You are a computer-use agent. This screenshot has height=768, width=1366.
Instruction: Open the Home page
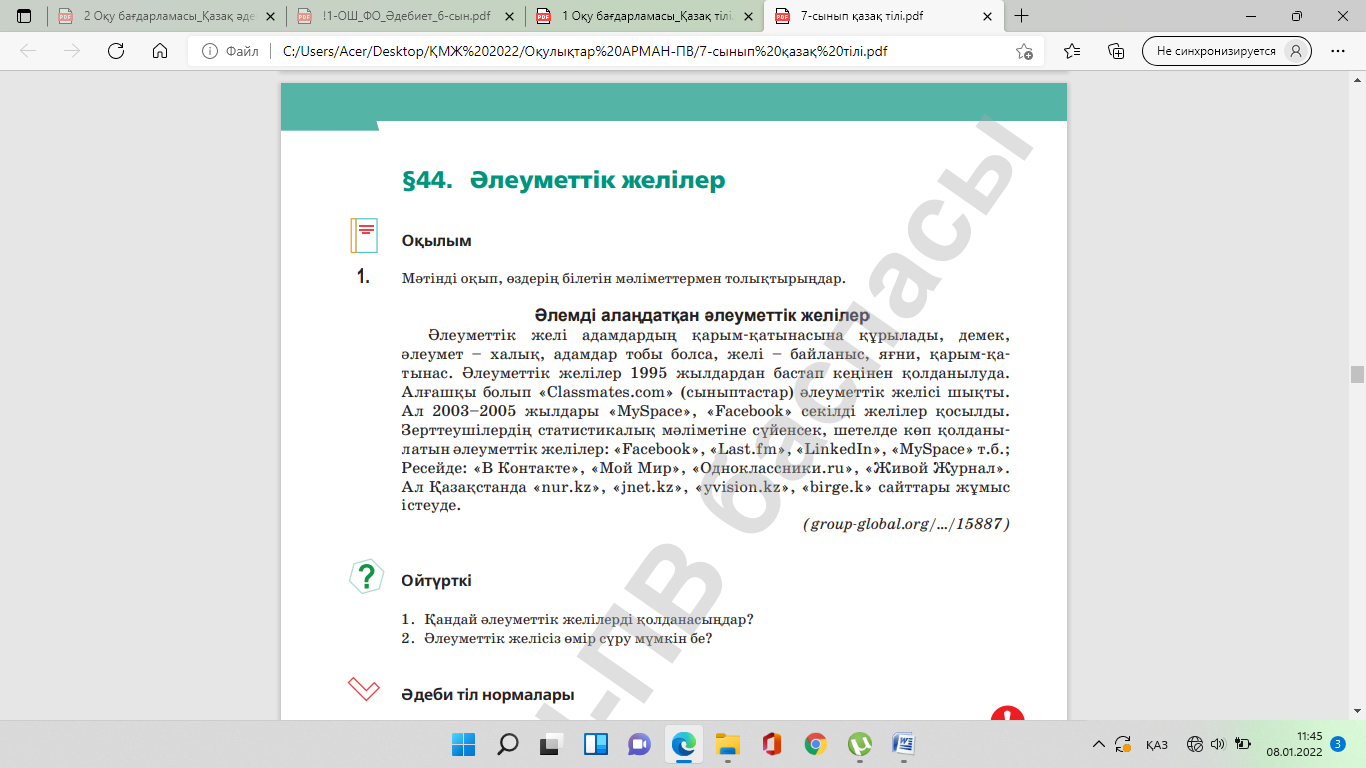click(x=160, y=51)
